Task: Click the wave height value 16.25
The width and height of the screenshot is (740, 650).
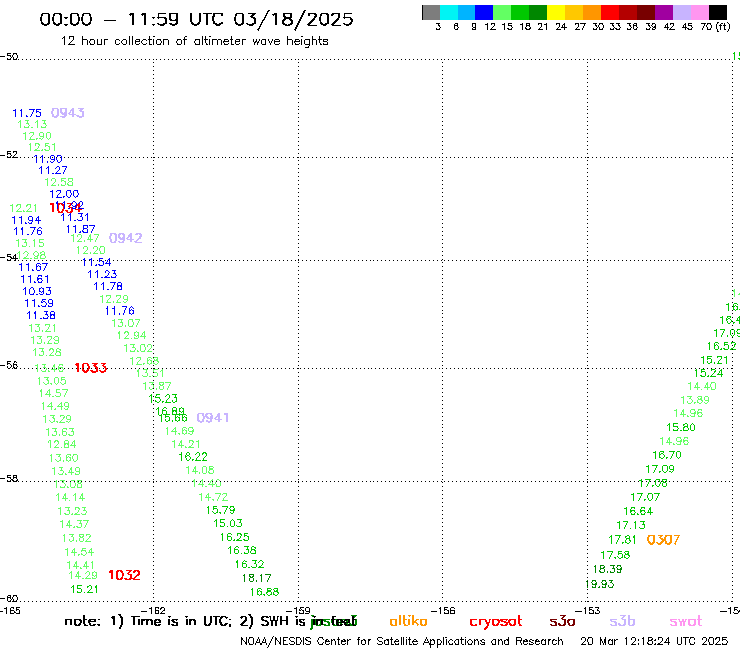Action: [235, 537]
